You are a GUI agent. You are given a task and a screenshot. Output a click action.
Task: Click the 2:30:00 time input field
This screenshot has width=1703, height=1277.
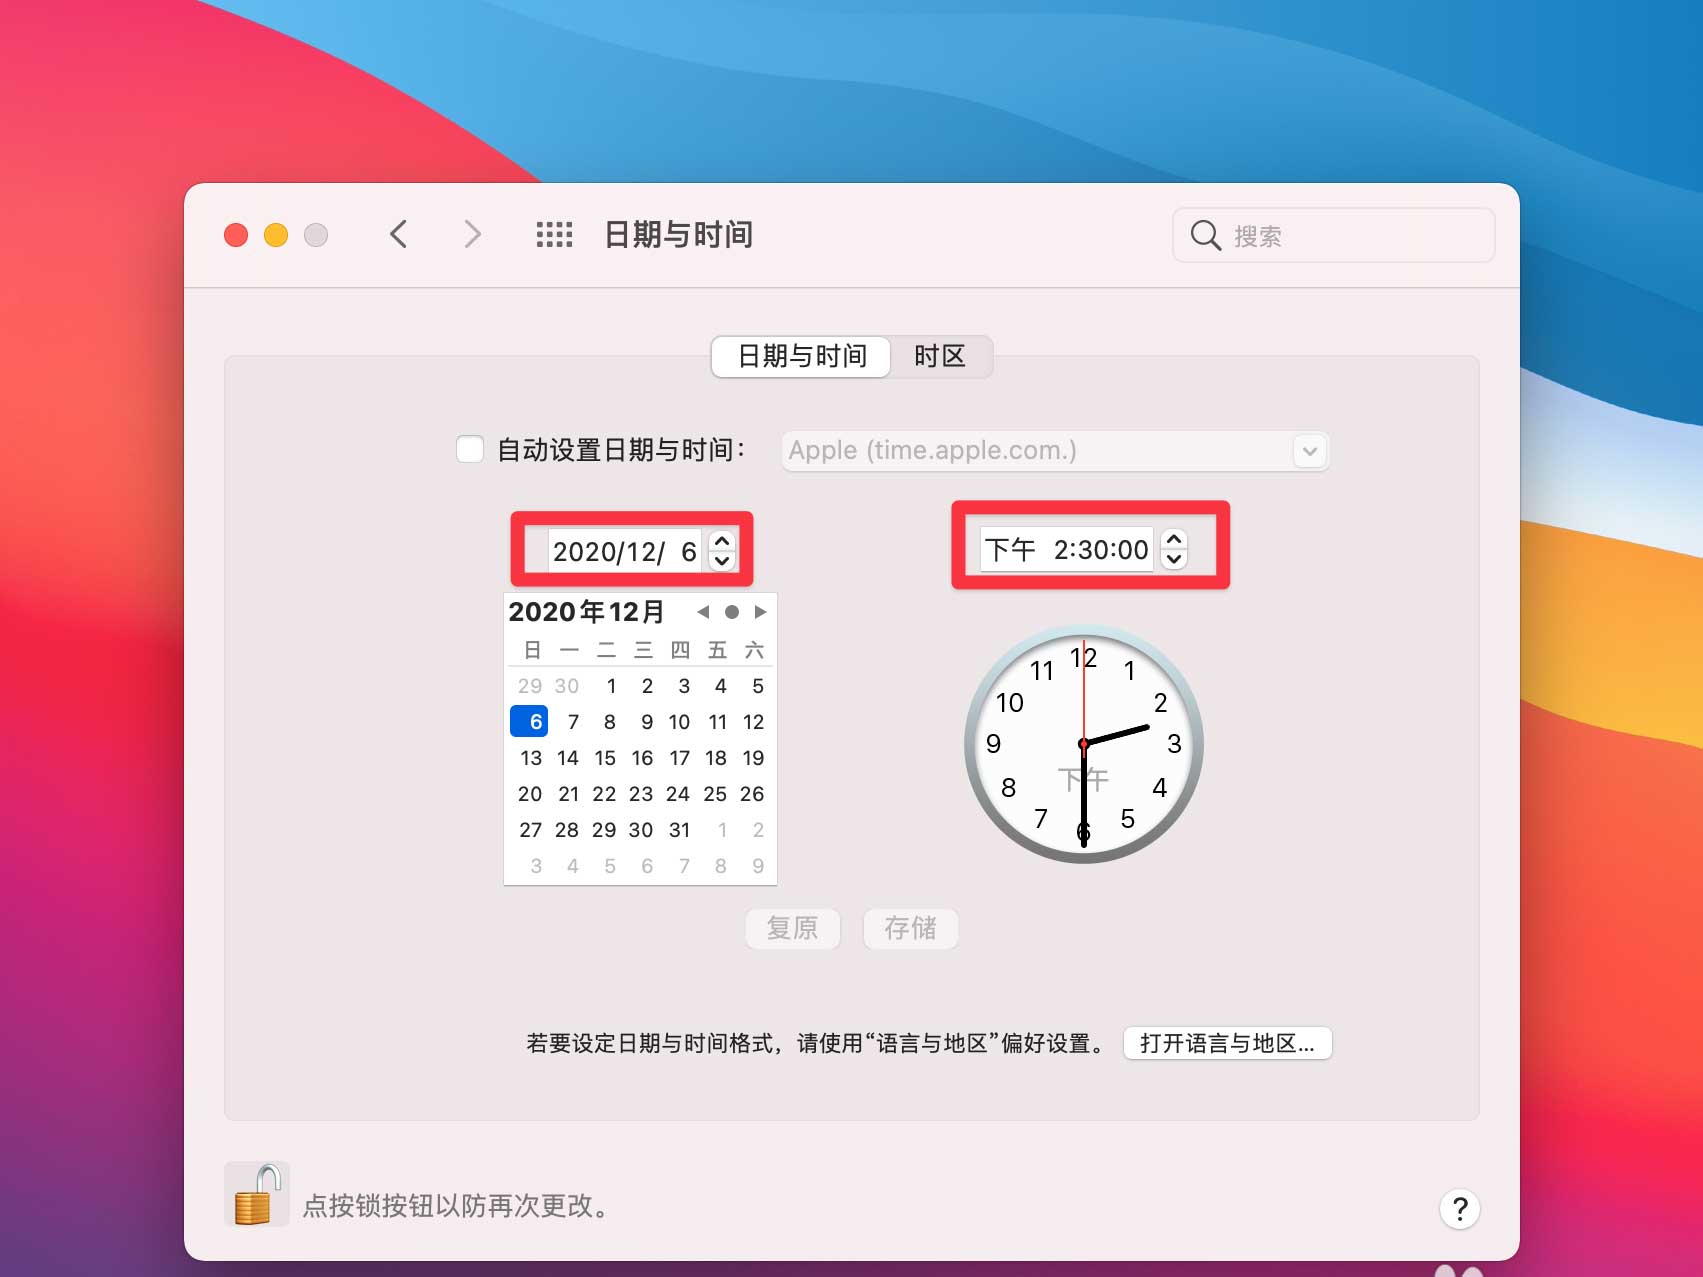(x=1066, y=549)
